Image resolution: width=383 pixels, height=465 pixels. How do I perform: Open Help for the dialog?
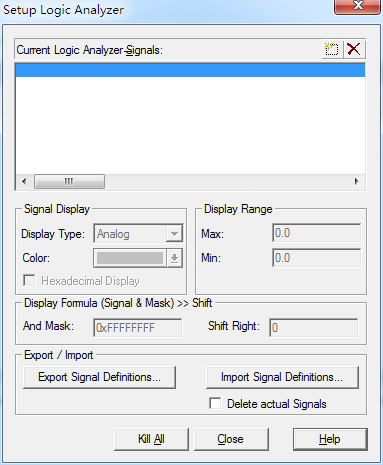330,439
